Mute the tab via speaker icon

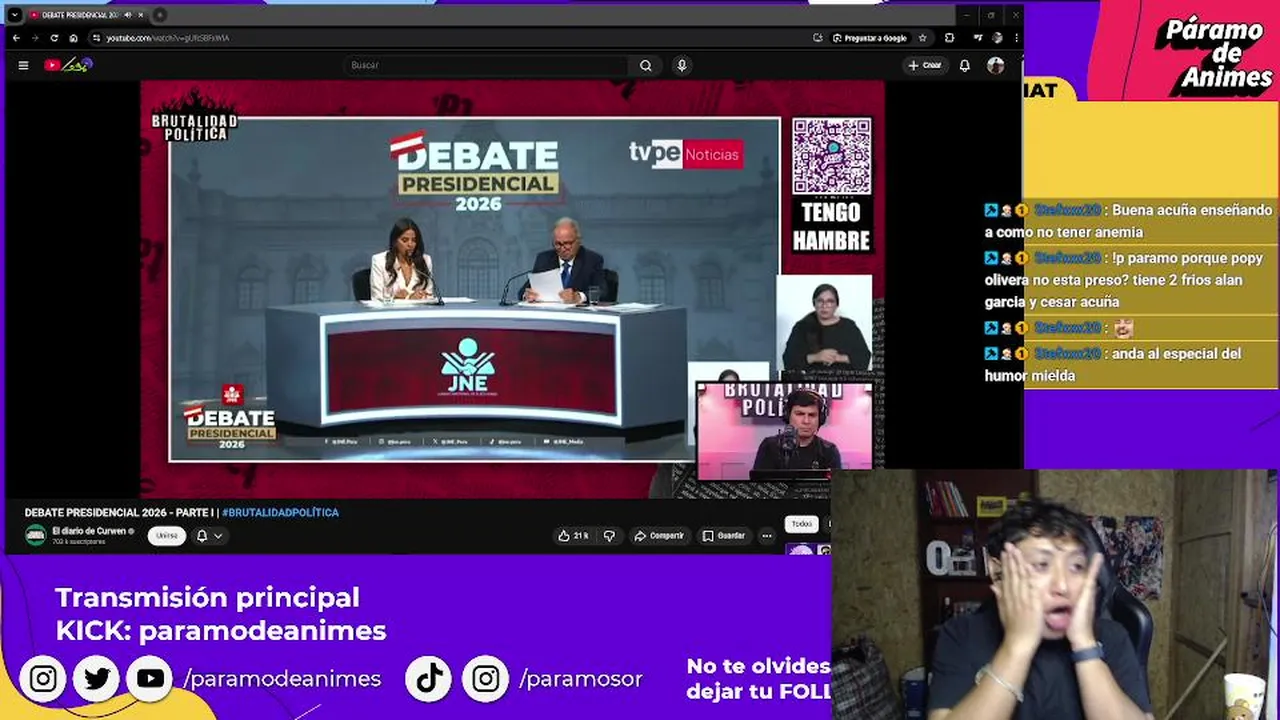coord(127,15)
